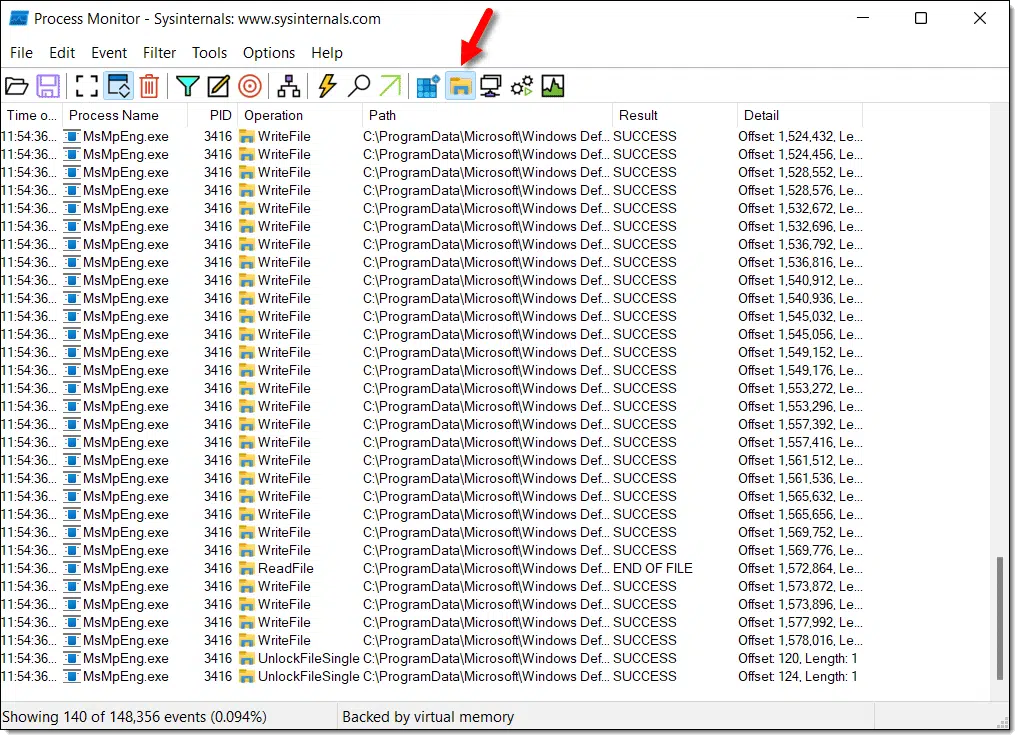
Task: Select detail cell Offset 1,573,872
Action: click(x=800, y=587)
